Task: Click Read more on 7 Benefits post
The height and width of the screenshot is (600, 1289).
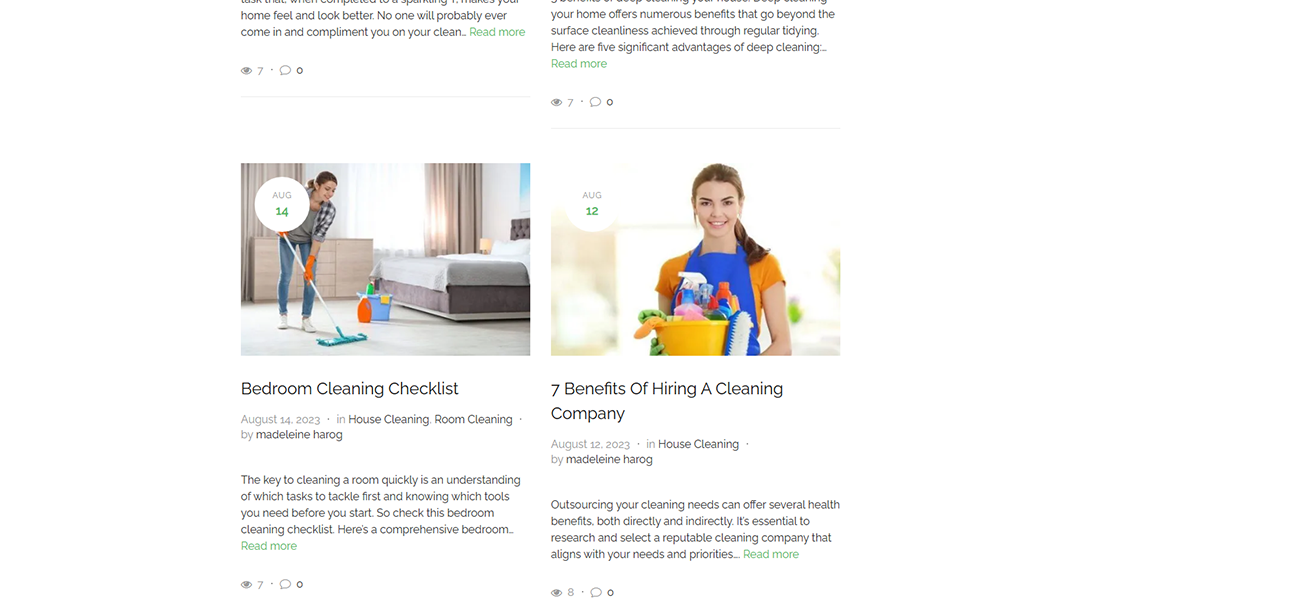Action: (771, 554)
